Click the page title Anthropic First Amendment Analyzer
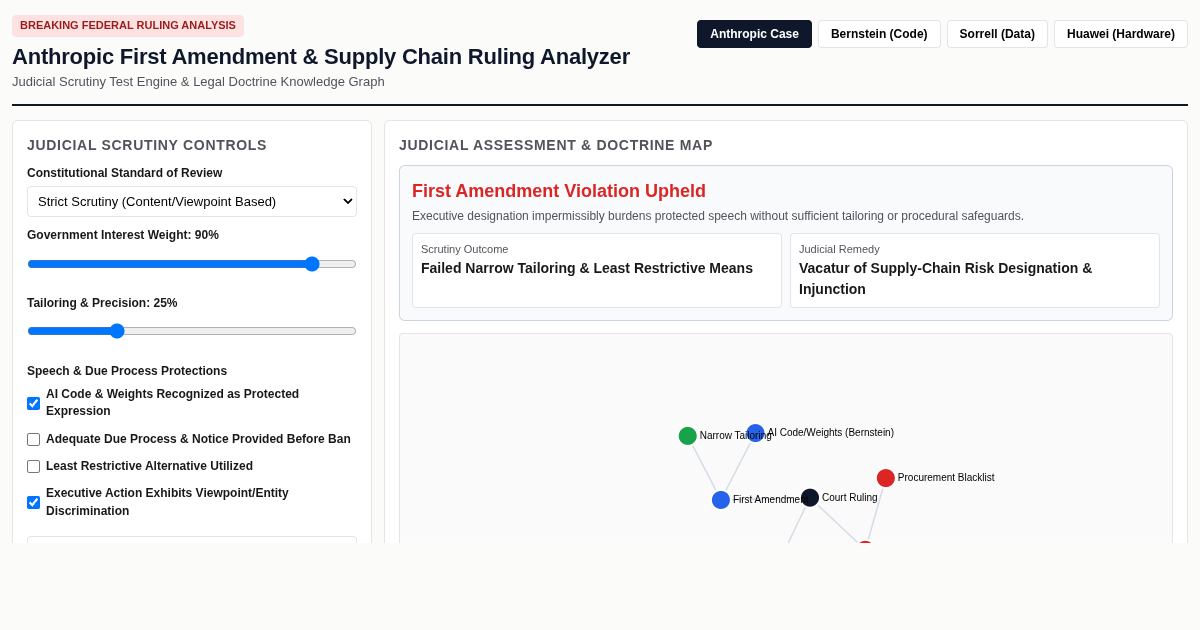This screenshot has height=630, width=1200. 321,57
